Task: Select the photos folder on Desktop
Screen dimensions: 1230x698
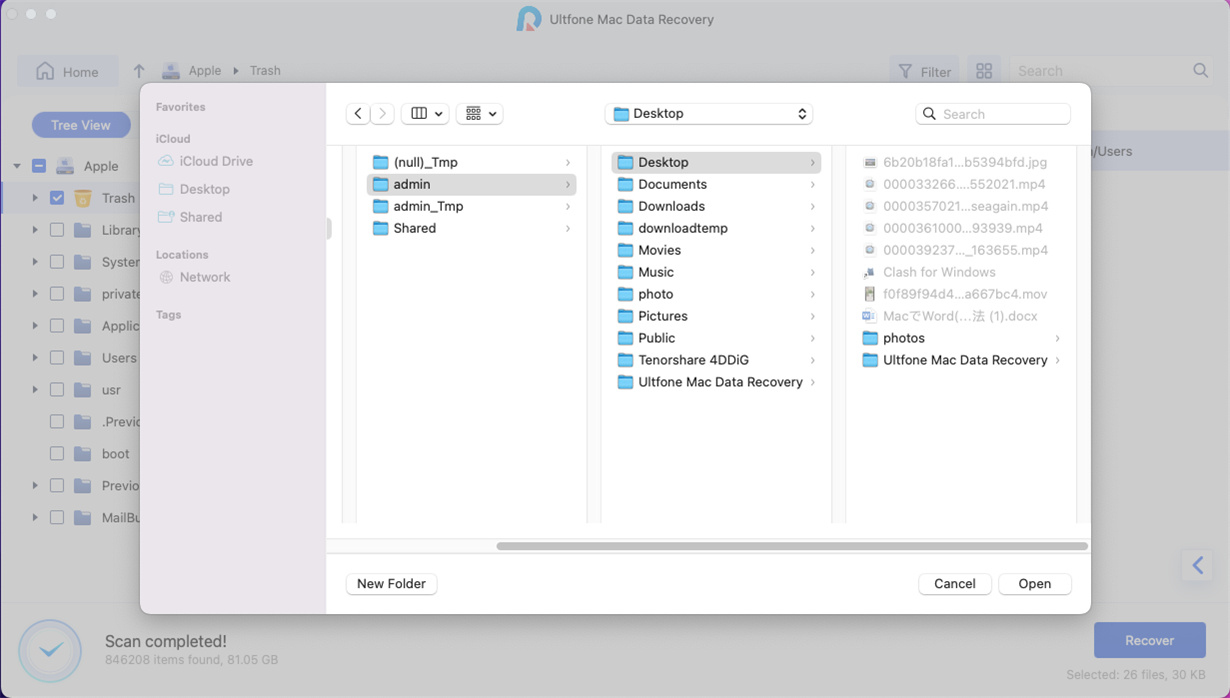Action: [x=961, y=338]
